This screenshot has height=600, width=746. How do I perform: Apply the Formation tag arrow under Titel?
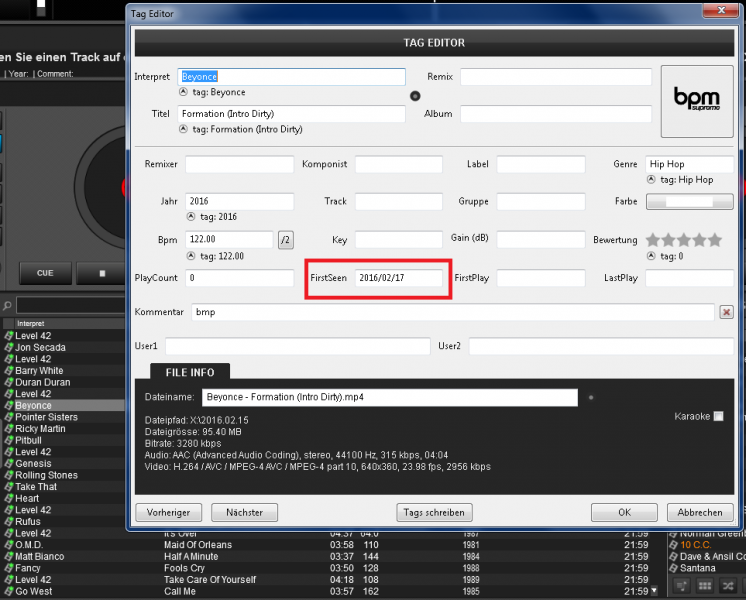click(183, 129)
